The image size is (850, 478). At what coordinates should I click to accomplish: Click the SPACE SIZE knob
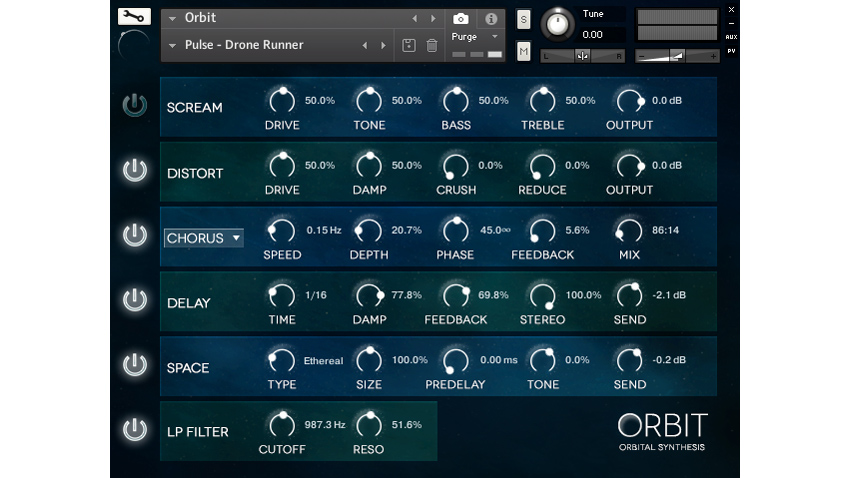tap(369, 360)
